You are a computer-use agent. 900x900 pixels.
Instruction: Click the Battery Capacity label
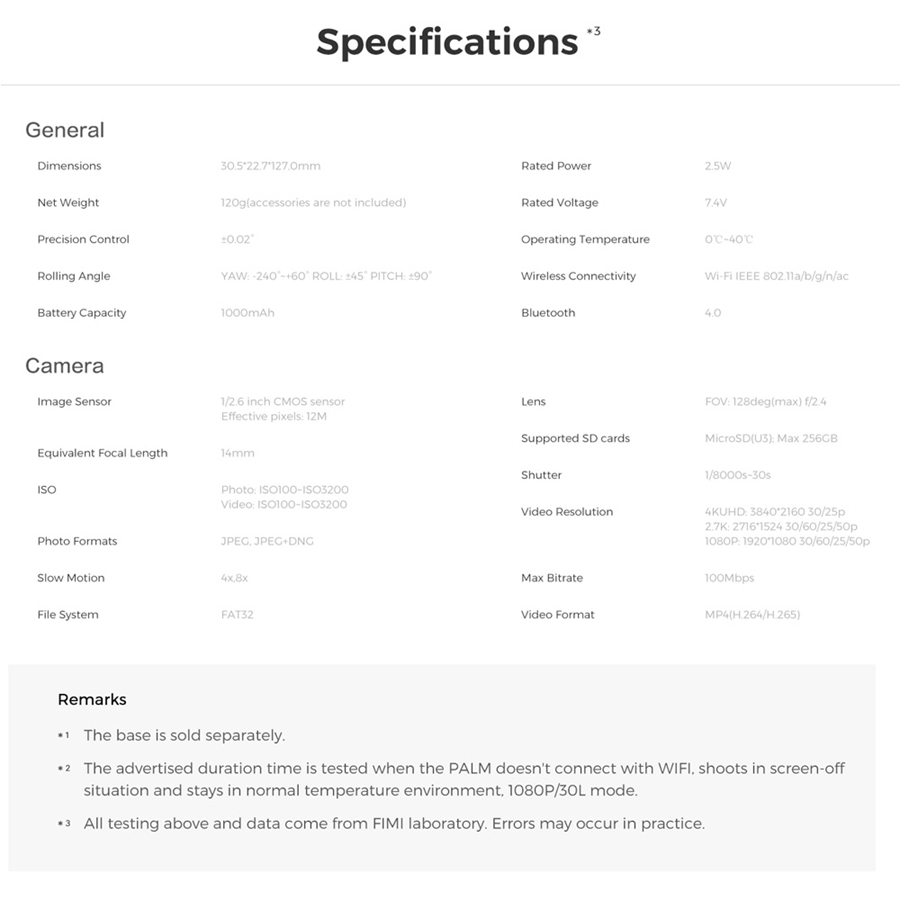coord(82,313)
